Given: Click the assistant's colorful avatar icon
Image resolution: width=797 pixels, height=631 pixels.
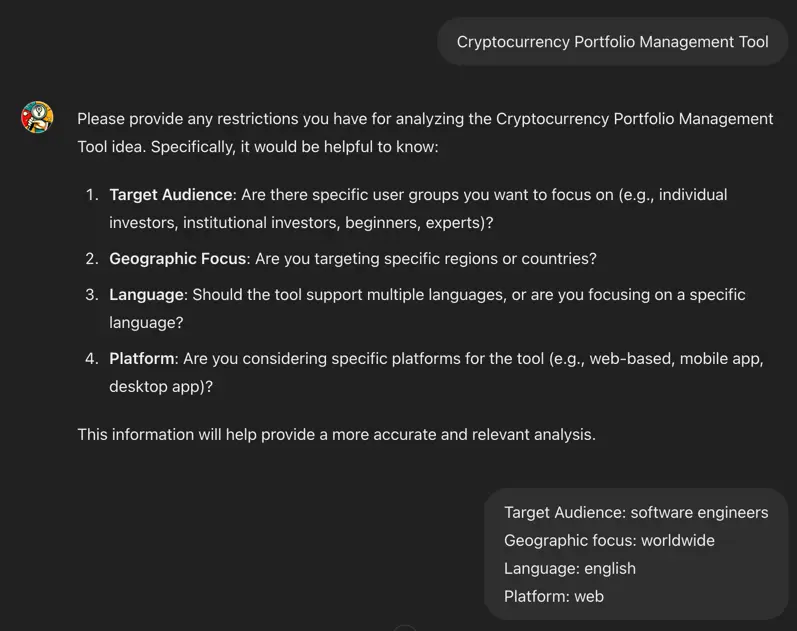Looking at the screenshot, I should (x=37, y=118).
